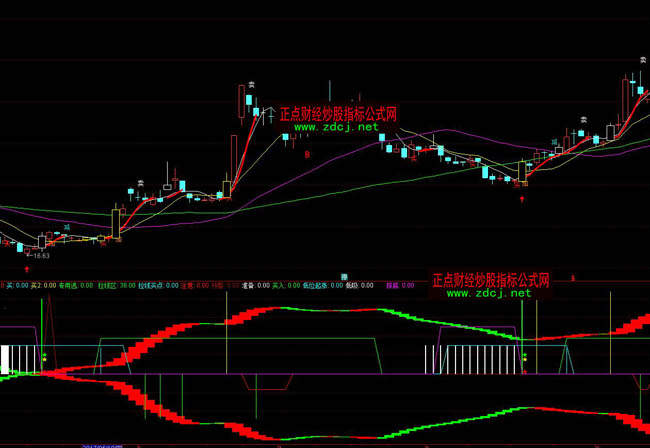Screen dimensions: 650x448
Task: Open the upper www.zdcj.net link
Action: (x=337, y=127)
